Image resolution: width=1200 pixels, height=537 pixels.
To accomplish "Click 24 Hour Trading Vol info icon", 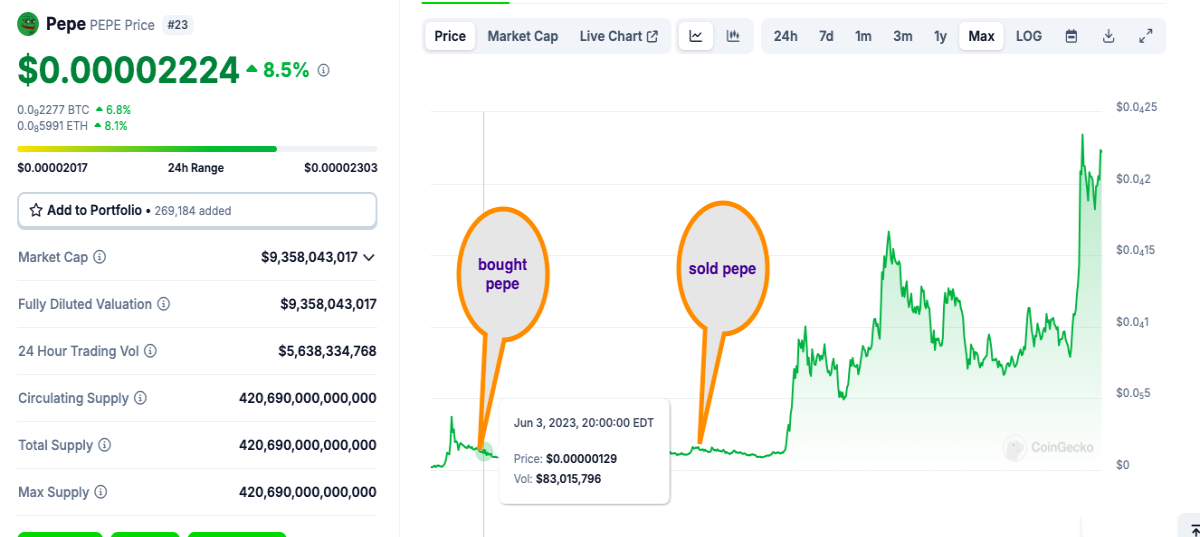I will 150,351.
